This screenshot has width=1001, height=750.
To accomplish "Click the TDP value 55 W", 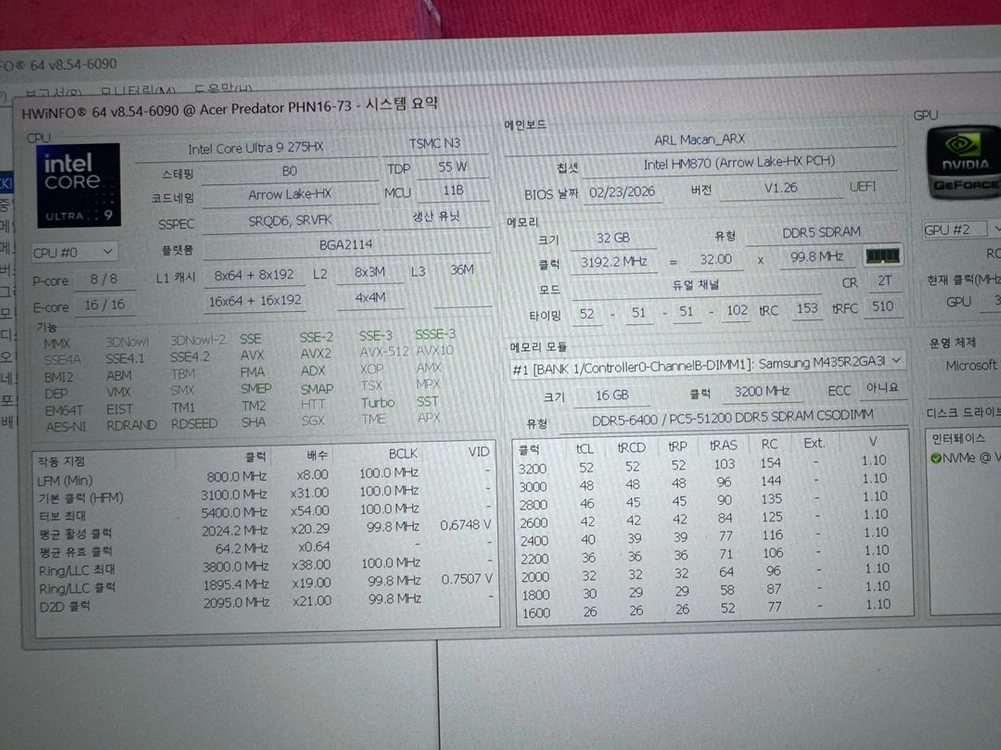I will (452, 167).
